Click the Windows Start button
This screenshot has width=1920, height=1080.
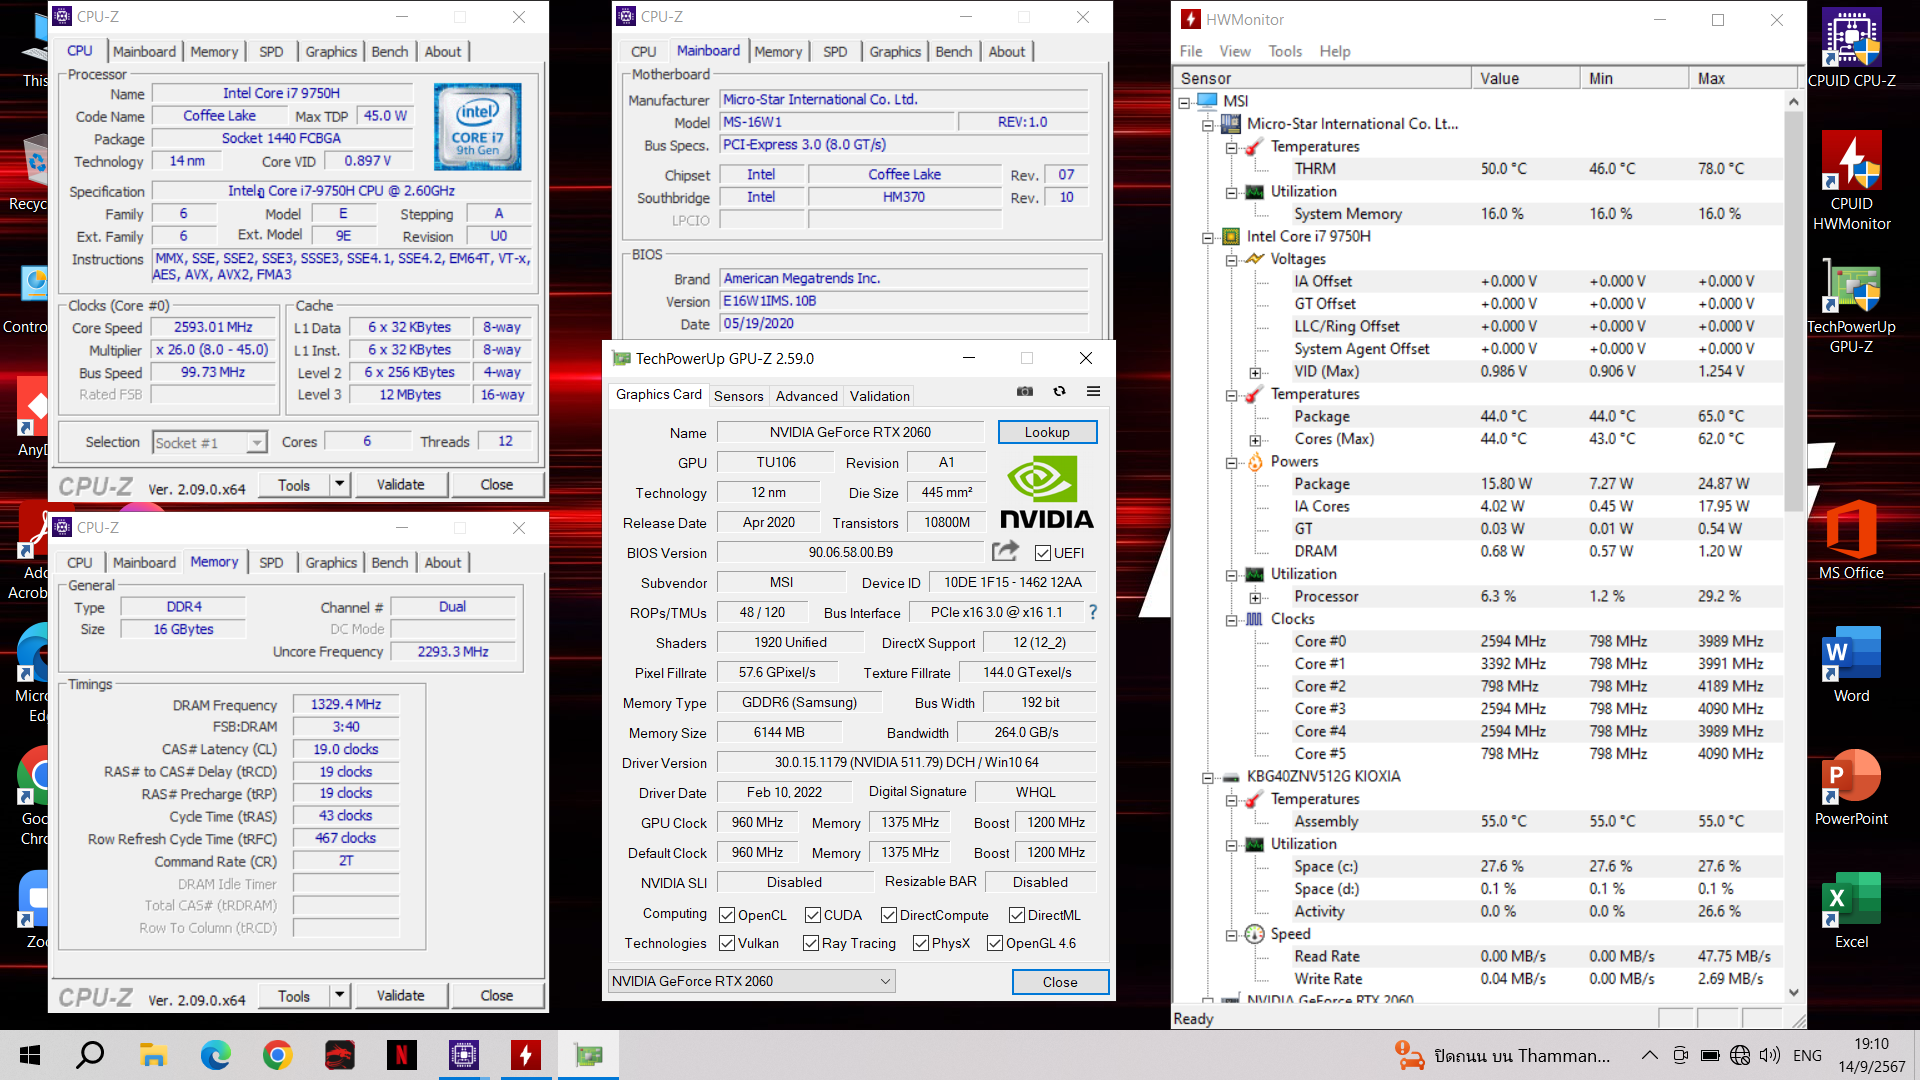coord(30,1055)
